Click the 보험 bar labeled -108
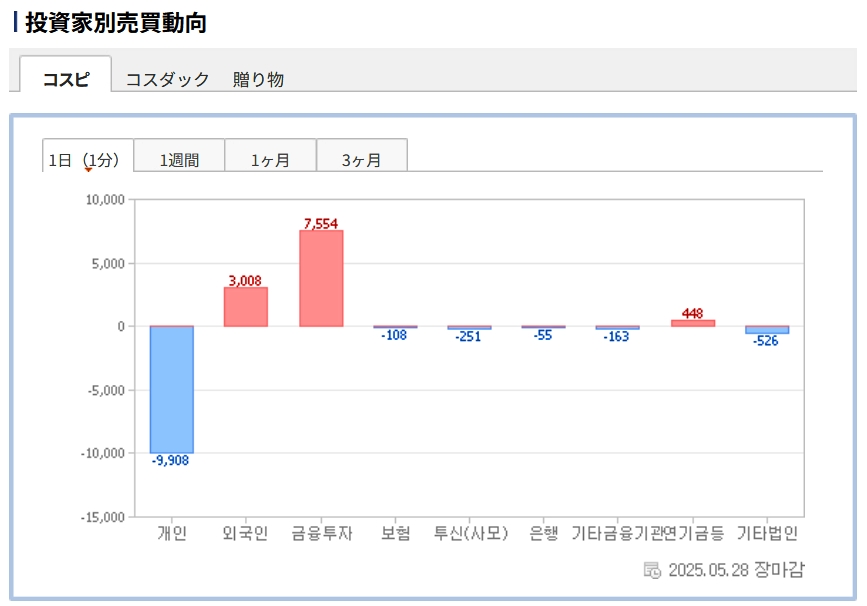867x606 pixels. pos(396,327)
